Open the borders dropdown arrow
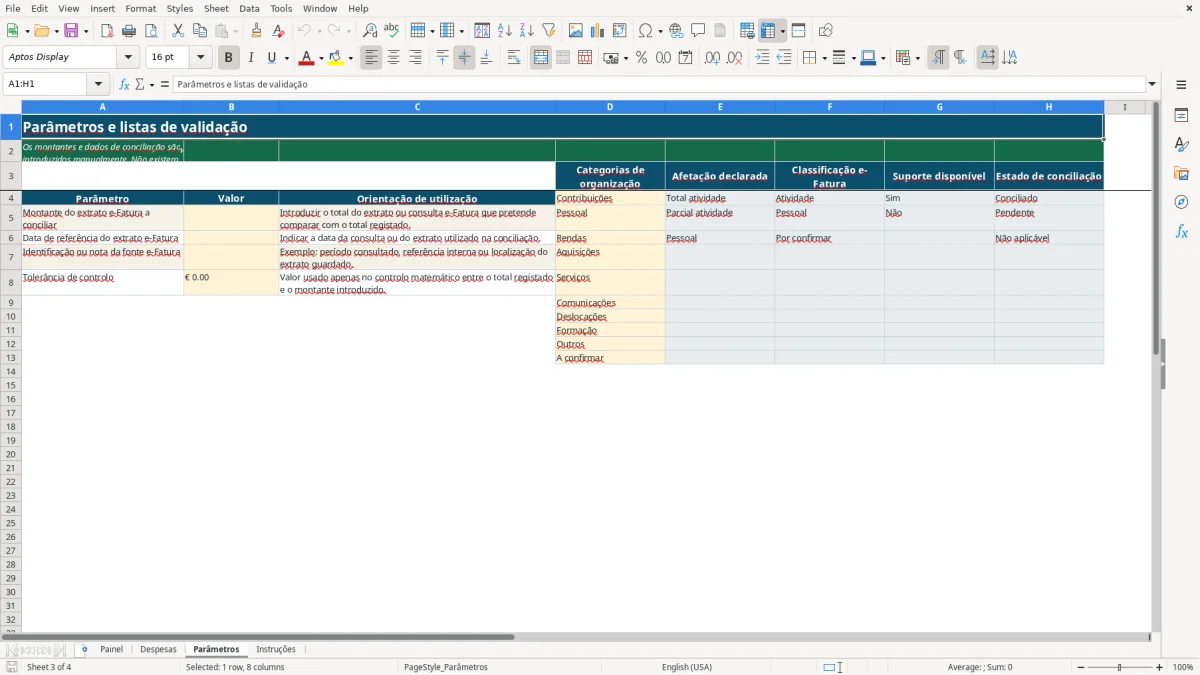This screenshot has width=1200, height=675. pyautogui.click(x=823, y=58)
